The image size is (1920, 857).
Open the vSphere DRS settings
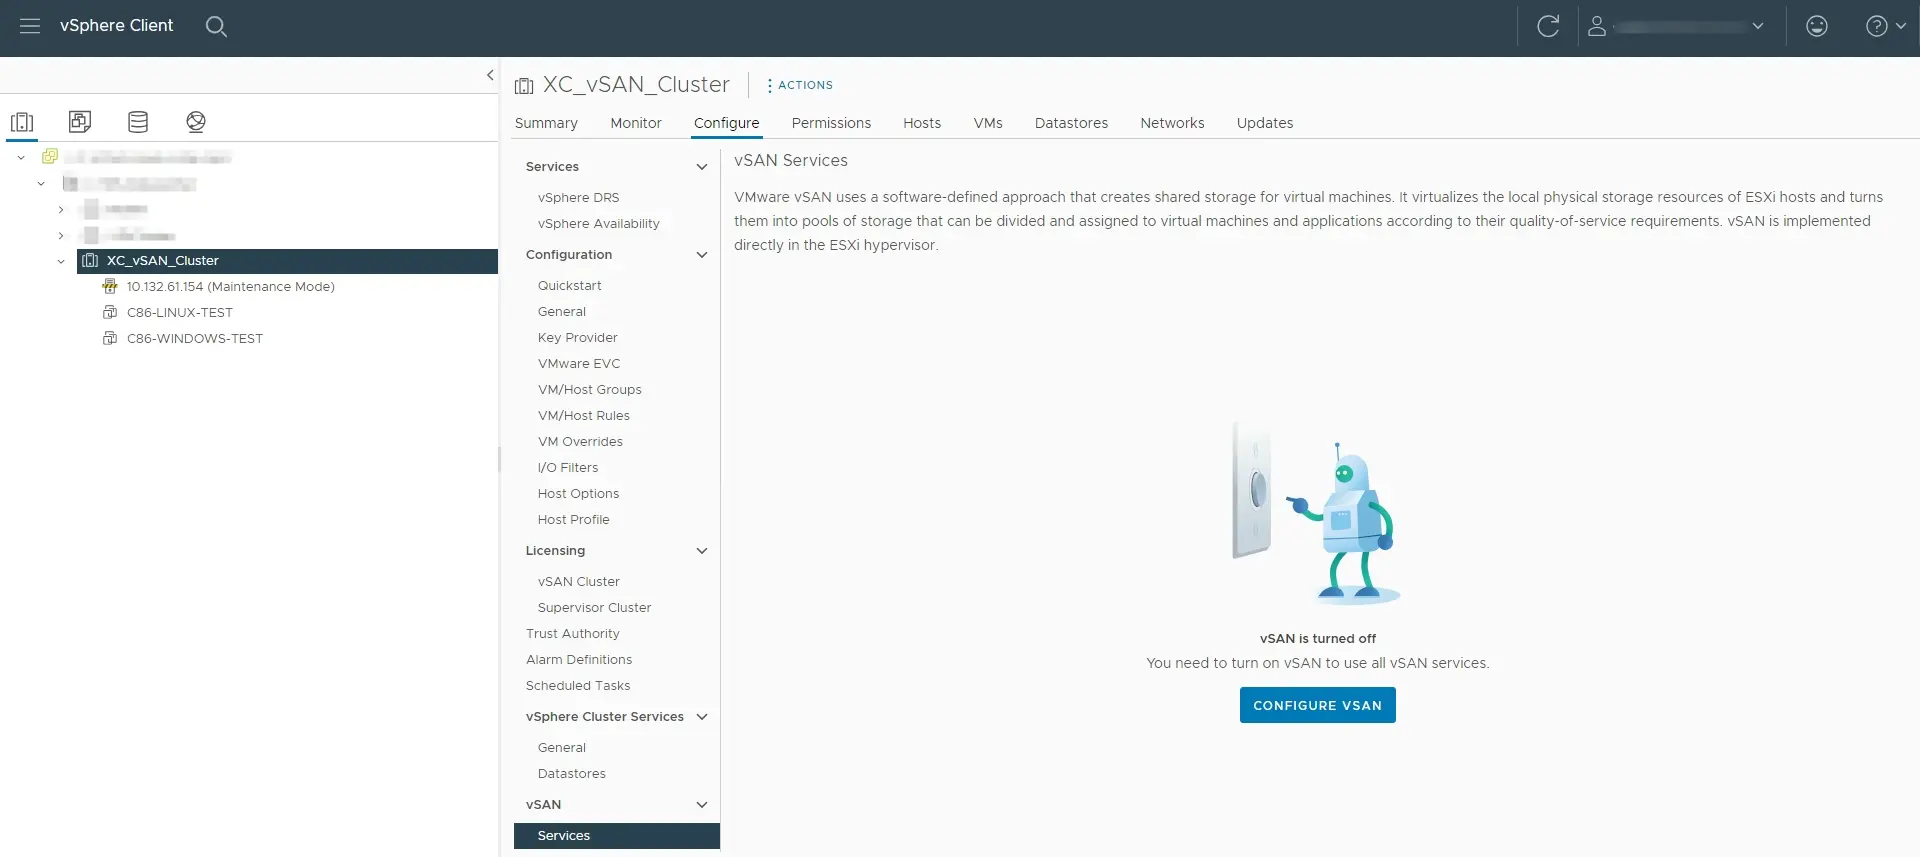578,198
